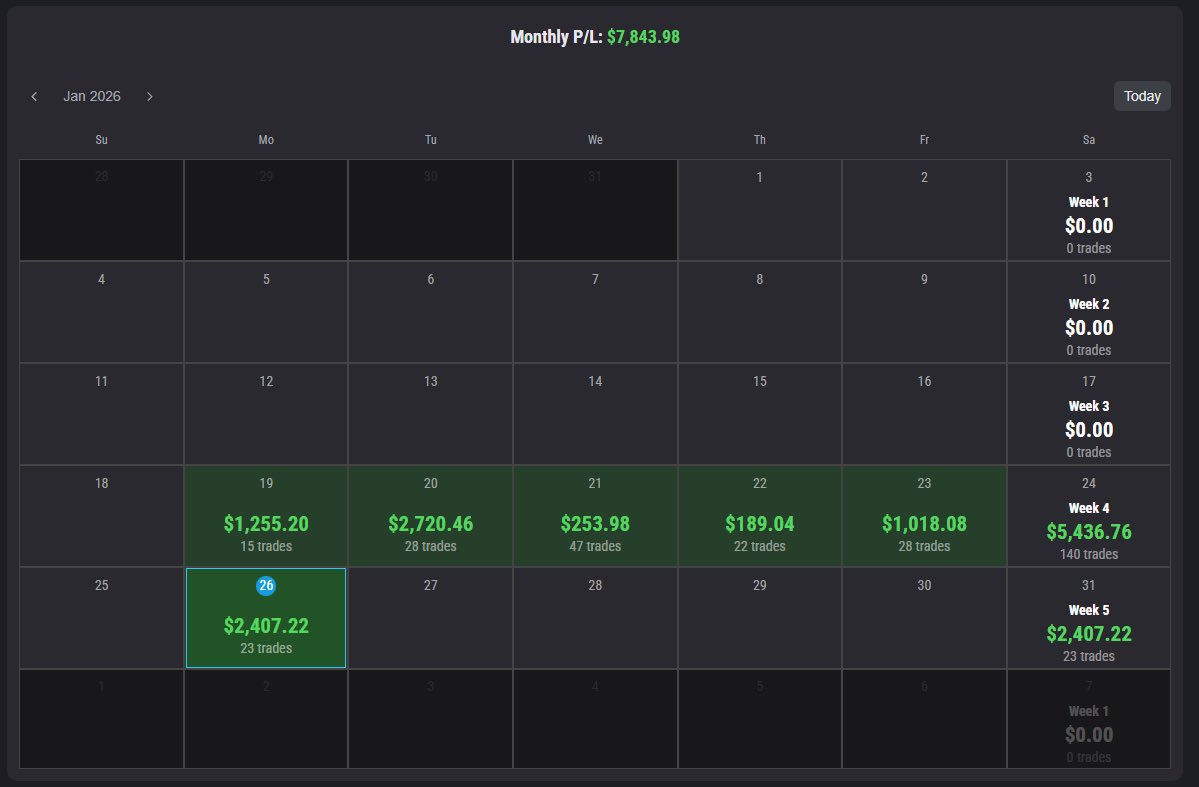Select day 6 in calendar
Screen dimensions: 1199x787
431,312
